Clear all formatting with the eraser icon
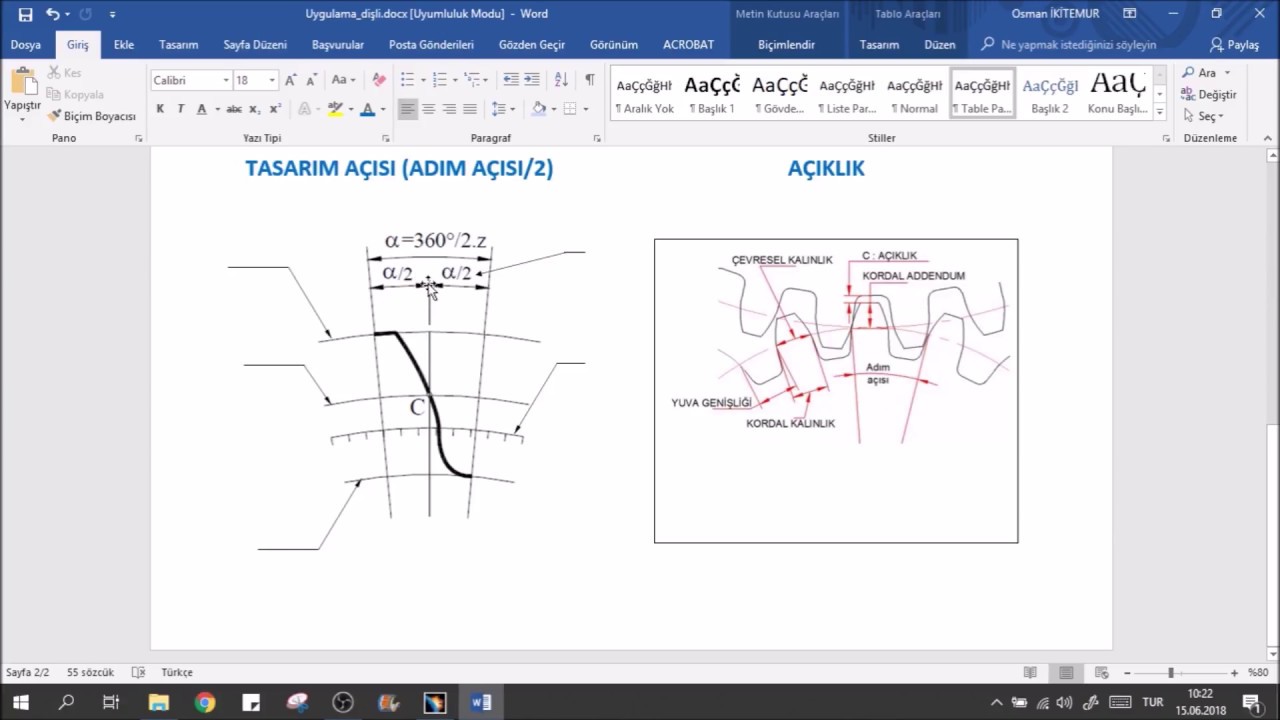Screen dimensions: 1280x720 [379, 80]
